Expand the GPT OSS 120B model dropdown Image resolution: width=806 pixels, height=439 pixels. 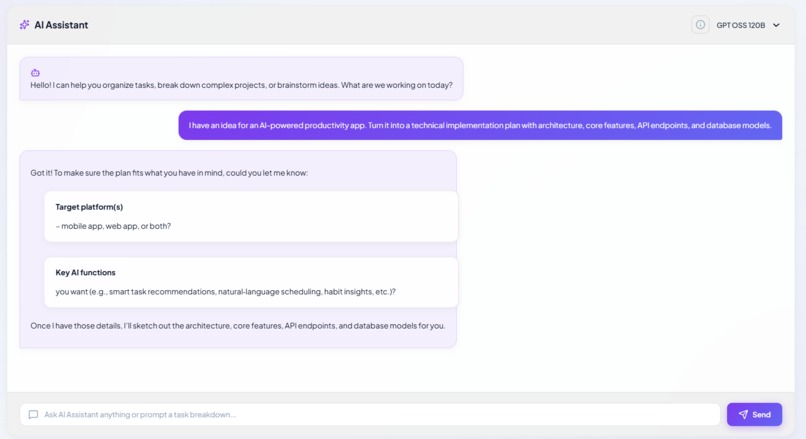(748, 25)
